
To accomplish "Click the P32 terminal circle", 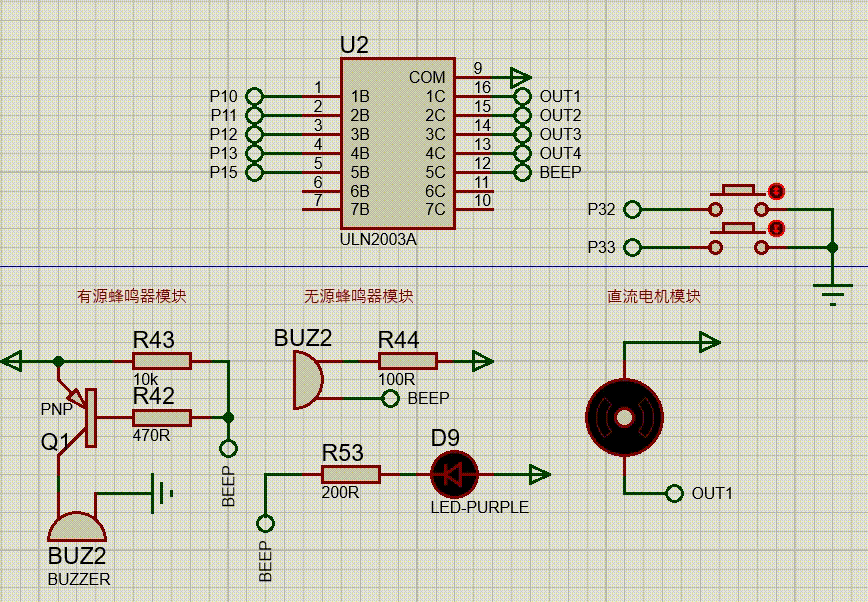I will tap(632, 209).
